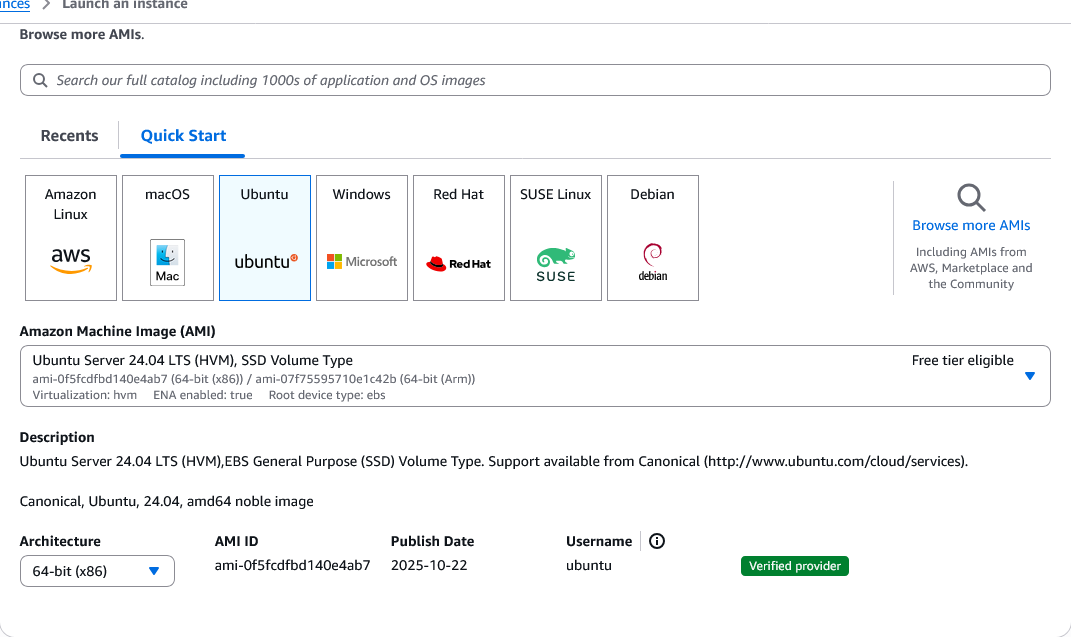Open the Instances breadcrumb link
Viewport: 1071px width, 637px height.
click(14, 5)
